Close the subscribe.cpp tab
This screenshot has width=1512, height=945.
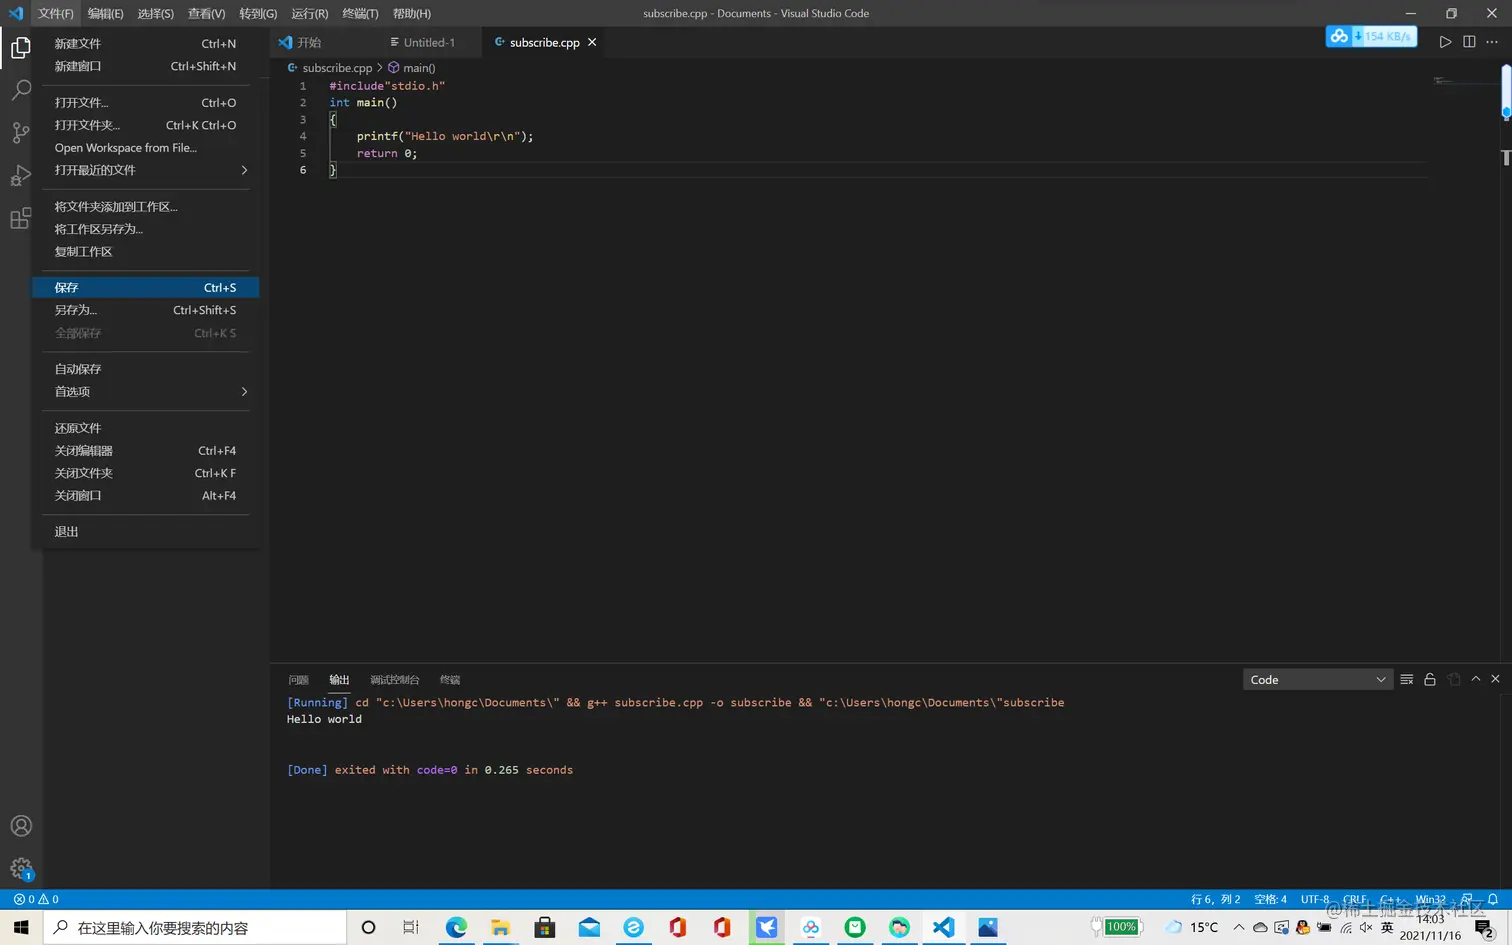point(592,42)
